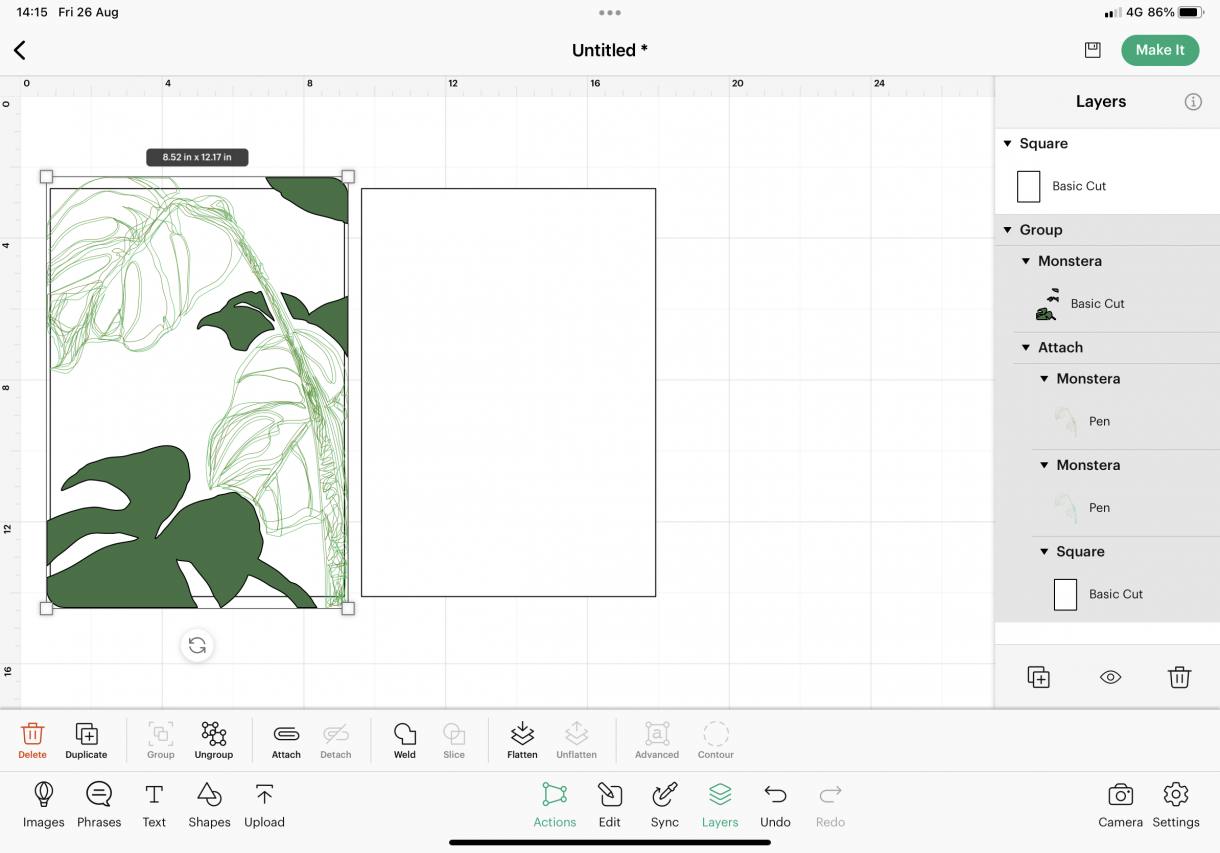Tap the Make It button
This screenshot has width=1220, height=853.
[1160, 50]
